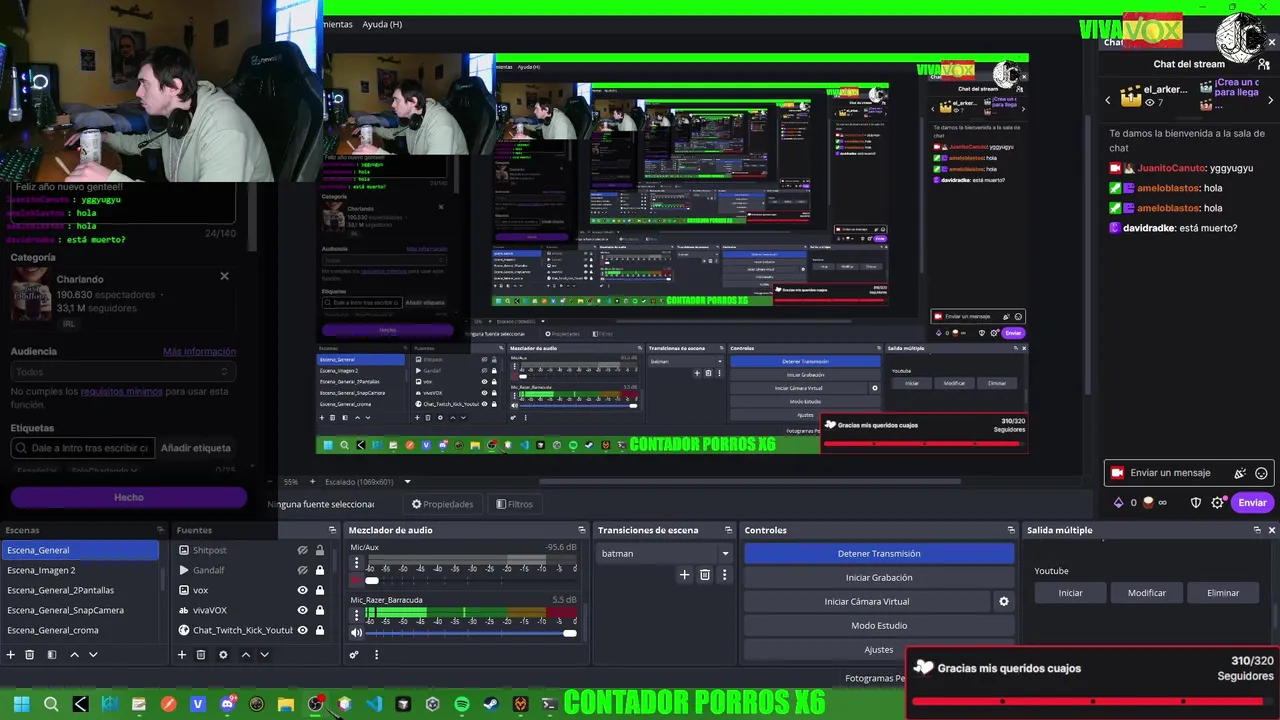
Task: Hide the vox source
Action: 302,590
